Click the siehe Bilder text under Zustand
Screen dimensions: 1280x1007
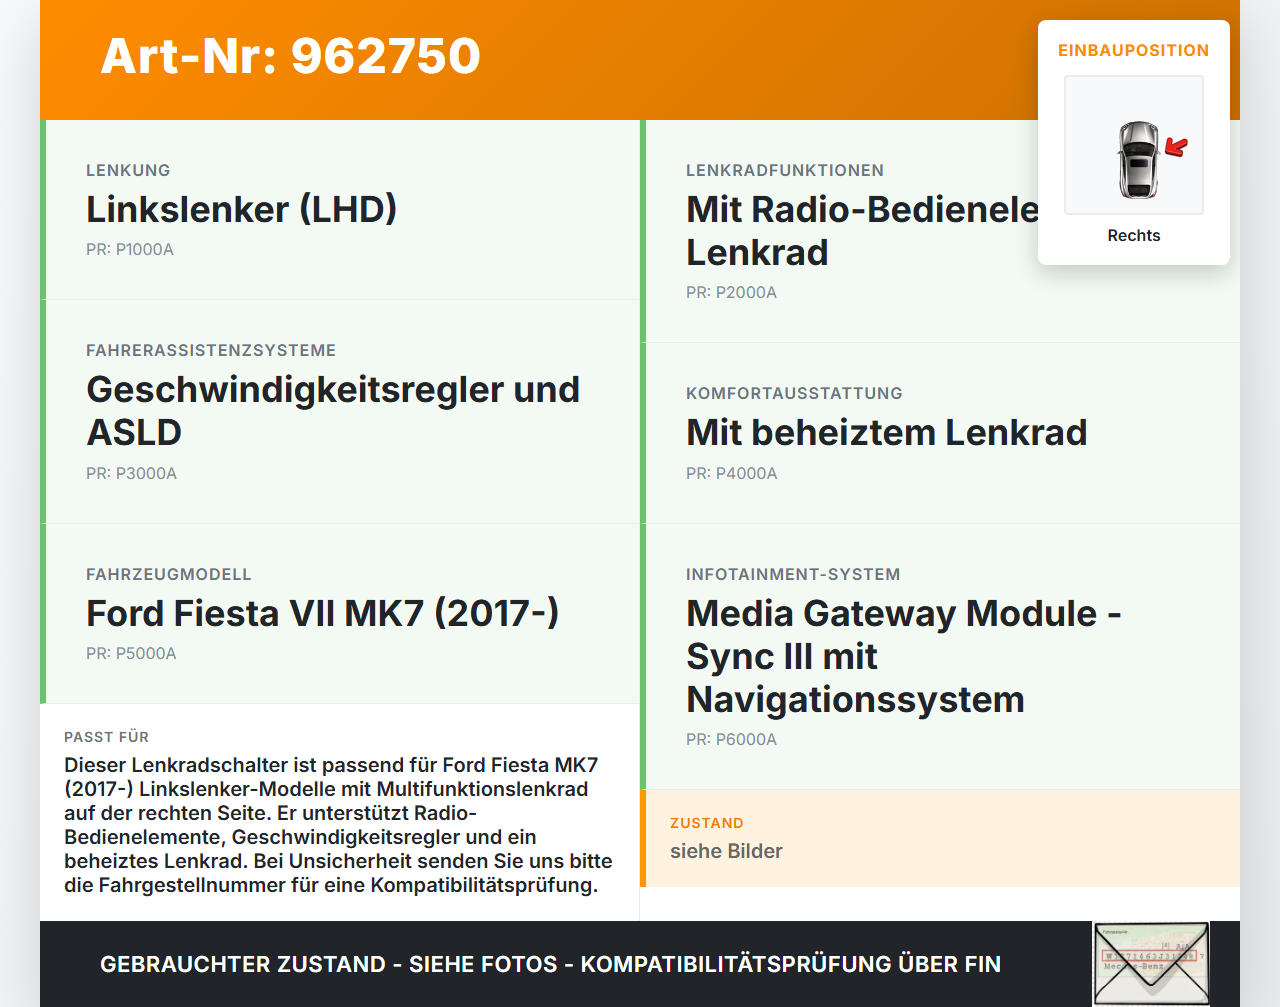(x=726, y=851)
